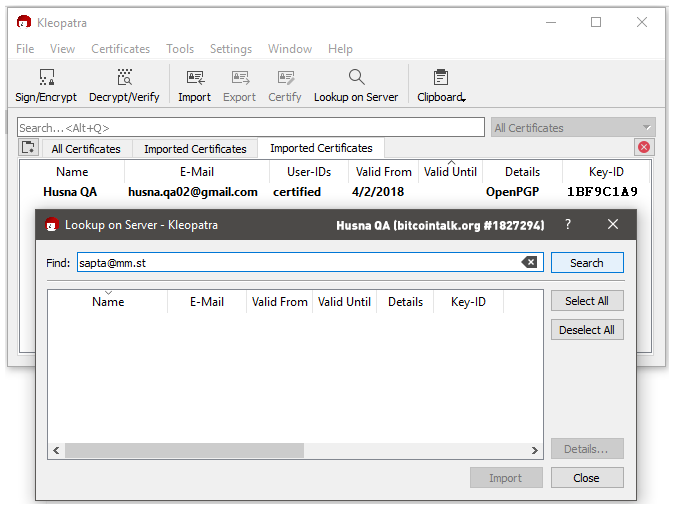Click the dialog help question mark
The height and width of the screenshot is (510, 675).
pyautogui.click(x=568, y=224)
